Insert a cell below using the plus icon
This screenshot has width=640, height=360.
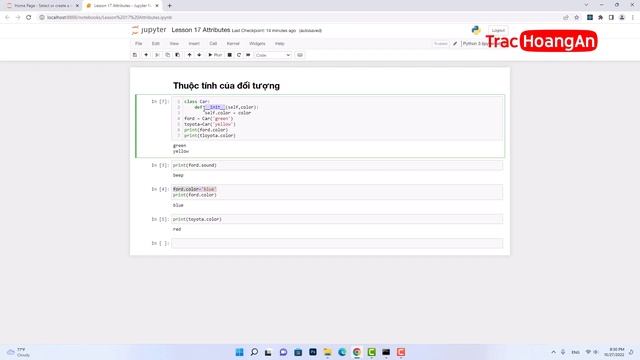146,55
